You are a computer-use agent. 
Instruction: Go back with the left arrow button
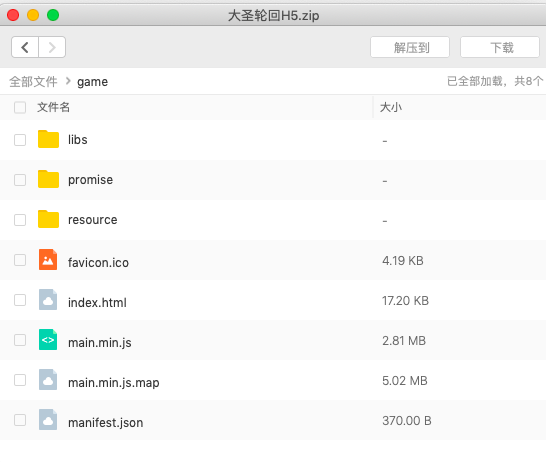point(25,47)
